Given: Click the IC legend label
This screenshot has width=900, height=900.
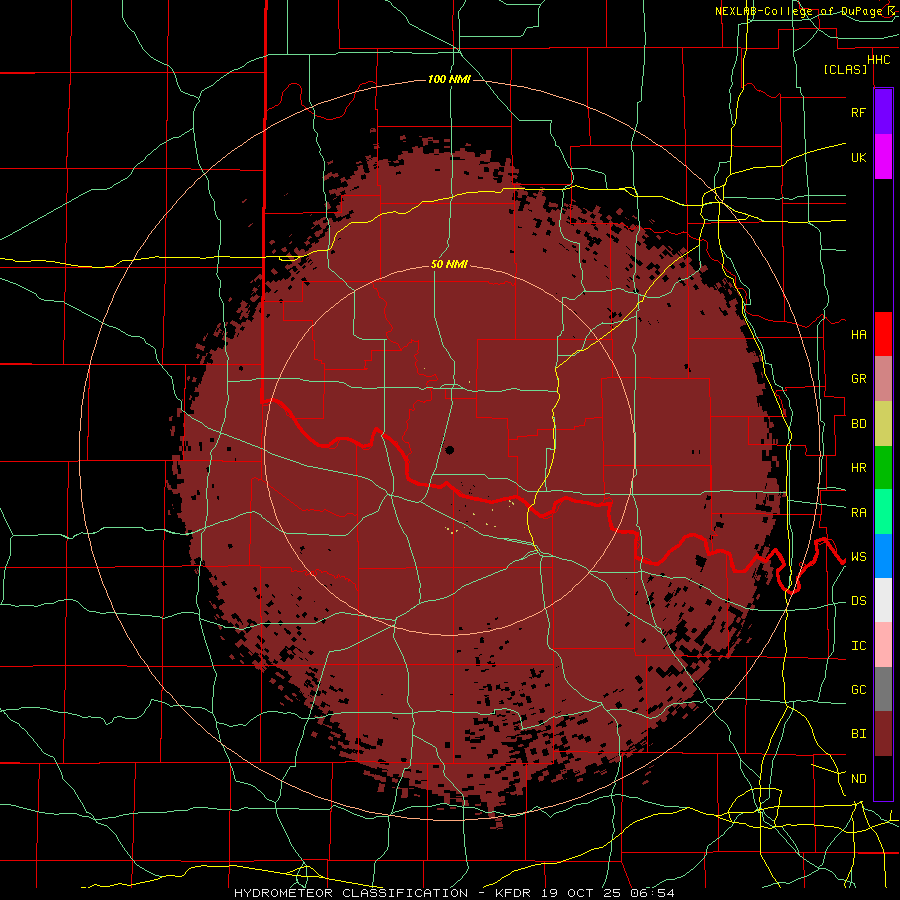Looking at the screenshot, I should 858,646.
